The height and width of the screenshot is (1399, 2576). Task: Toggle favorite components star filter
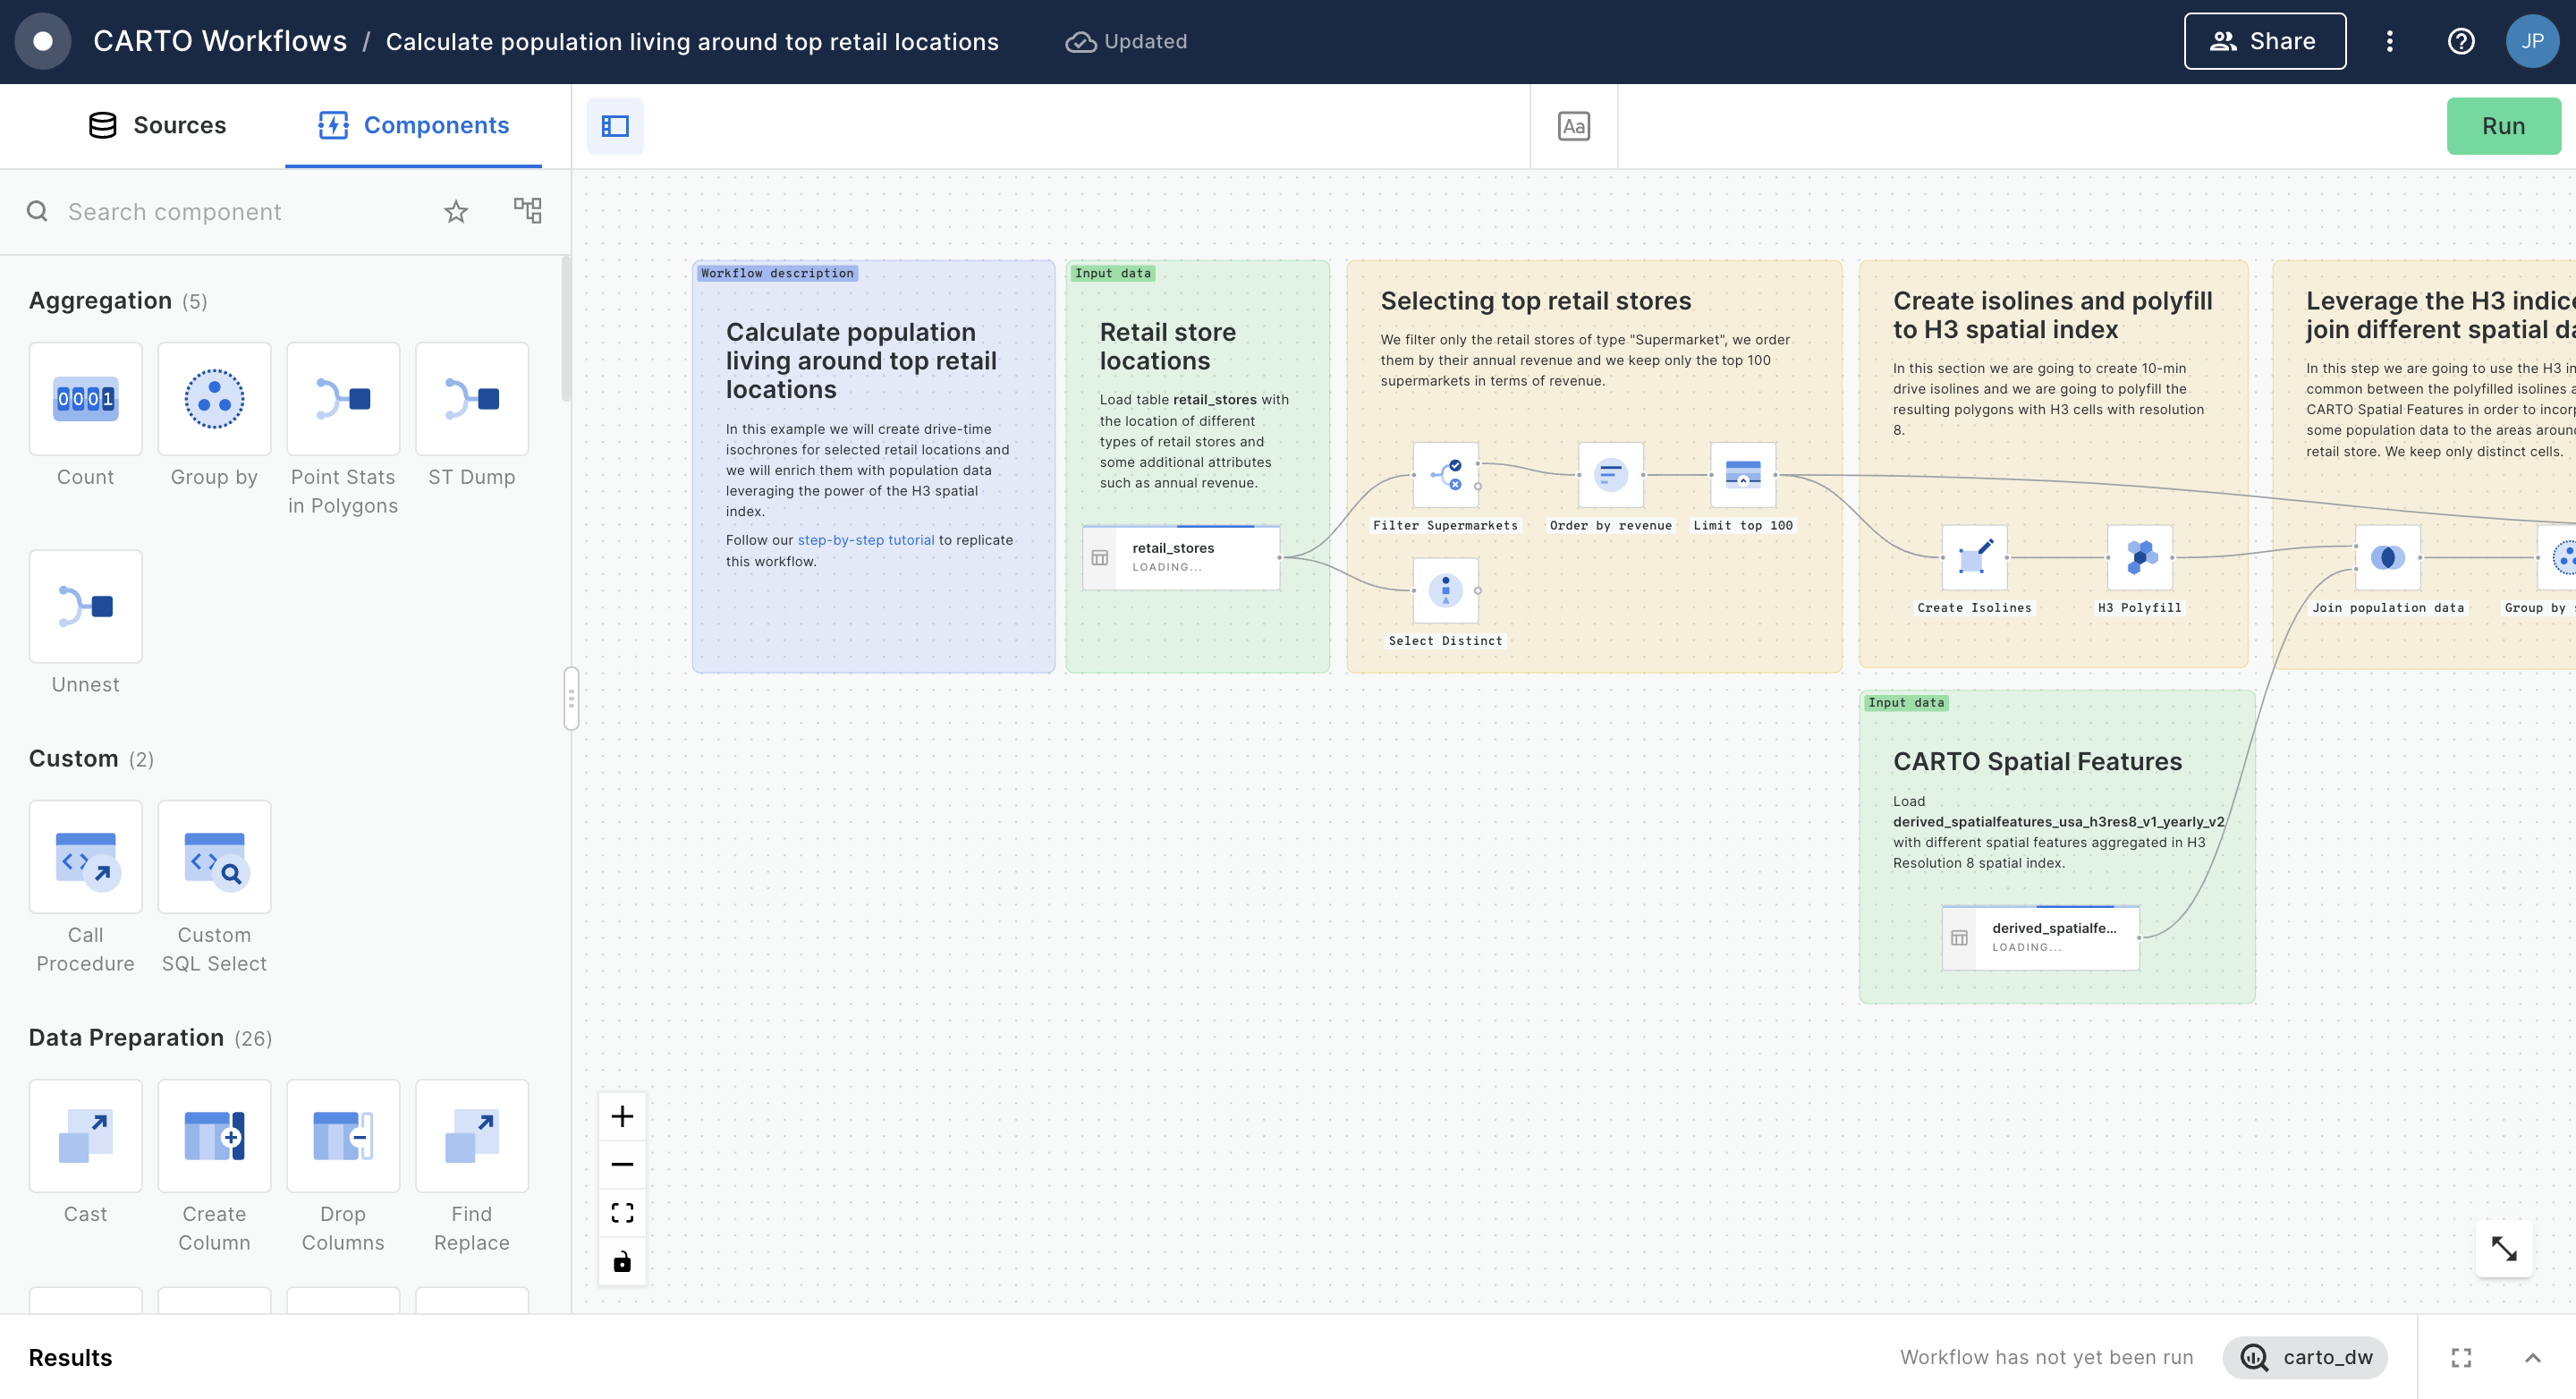click(456, 211)
